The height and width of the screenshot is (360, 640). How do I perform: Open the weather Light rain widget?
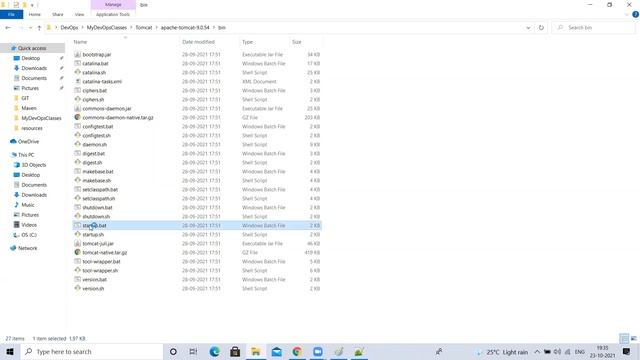click(x=502, y=352)
